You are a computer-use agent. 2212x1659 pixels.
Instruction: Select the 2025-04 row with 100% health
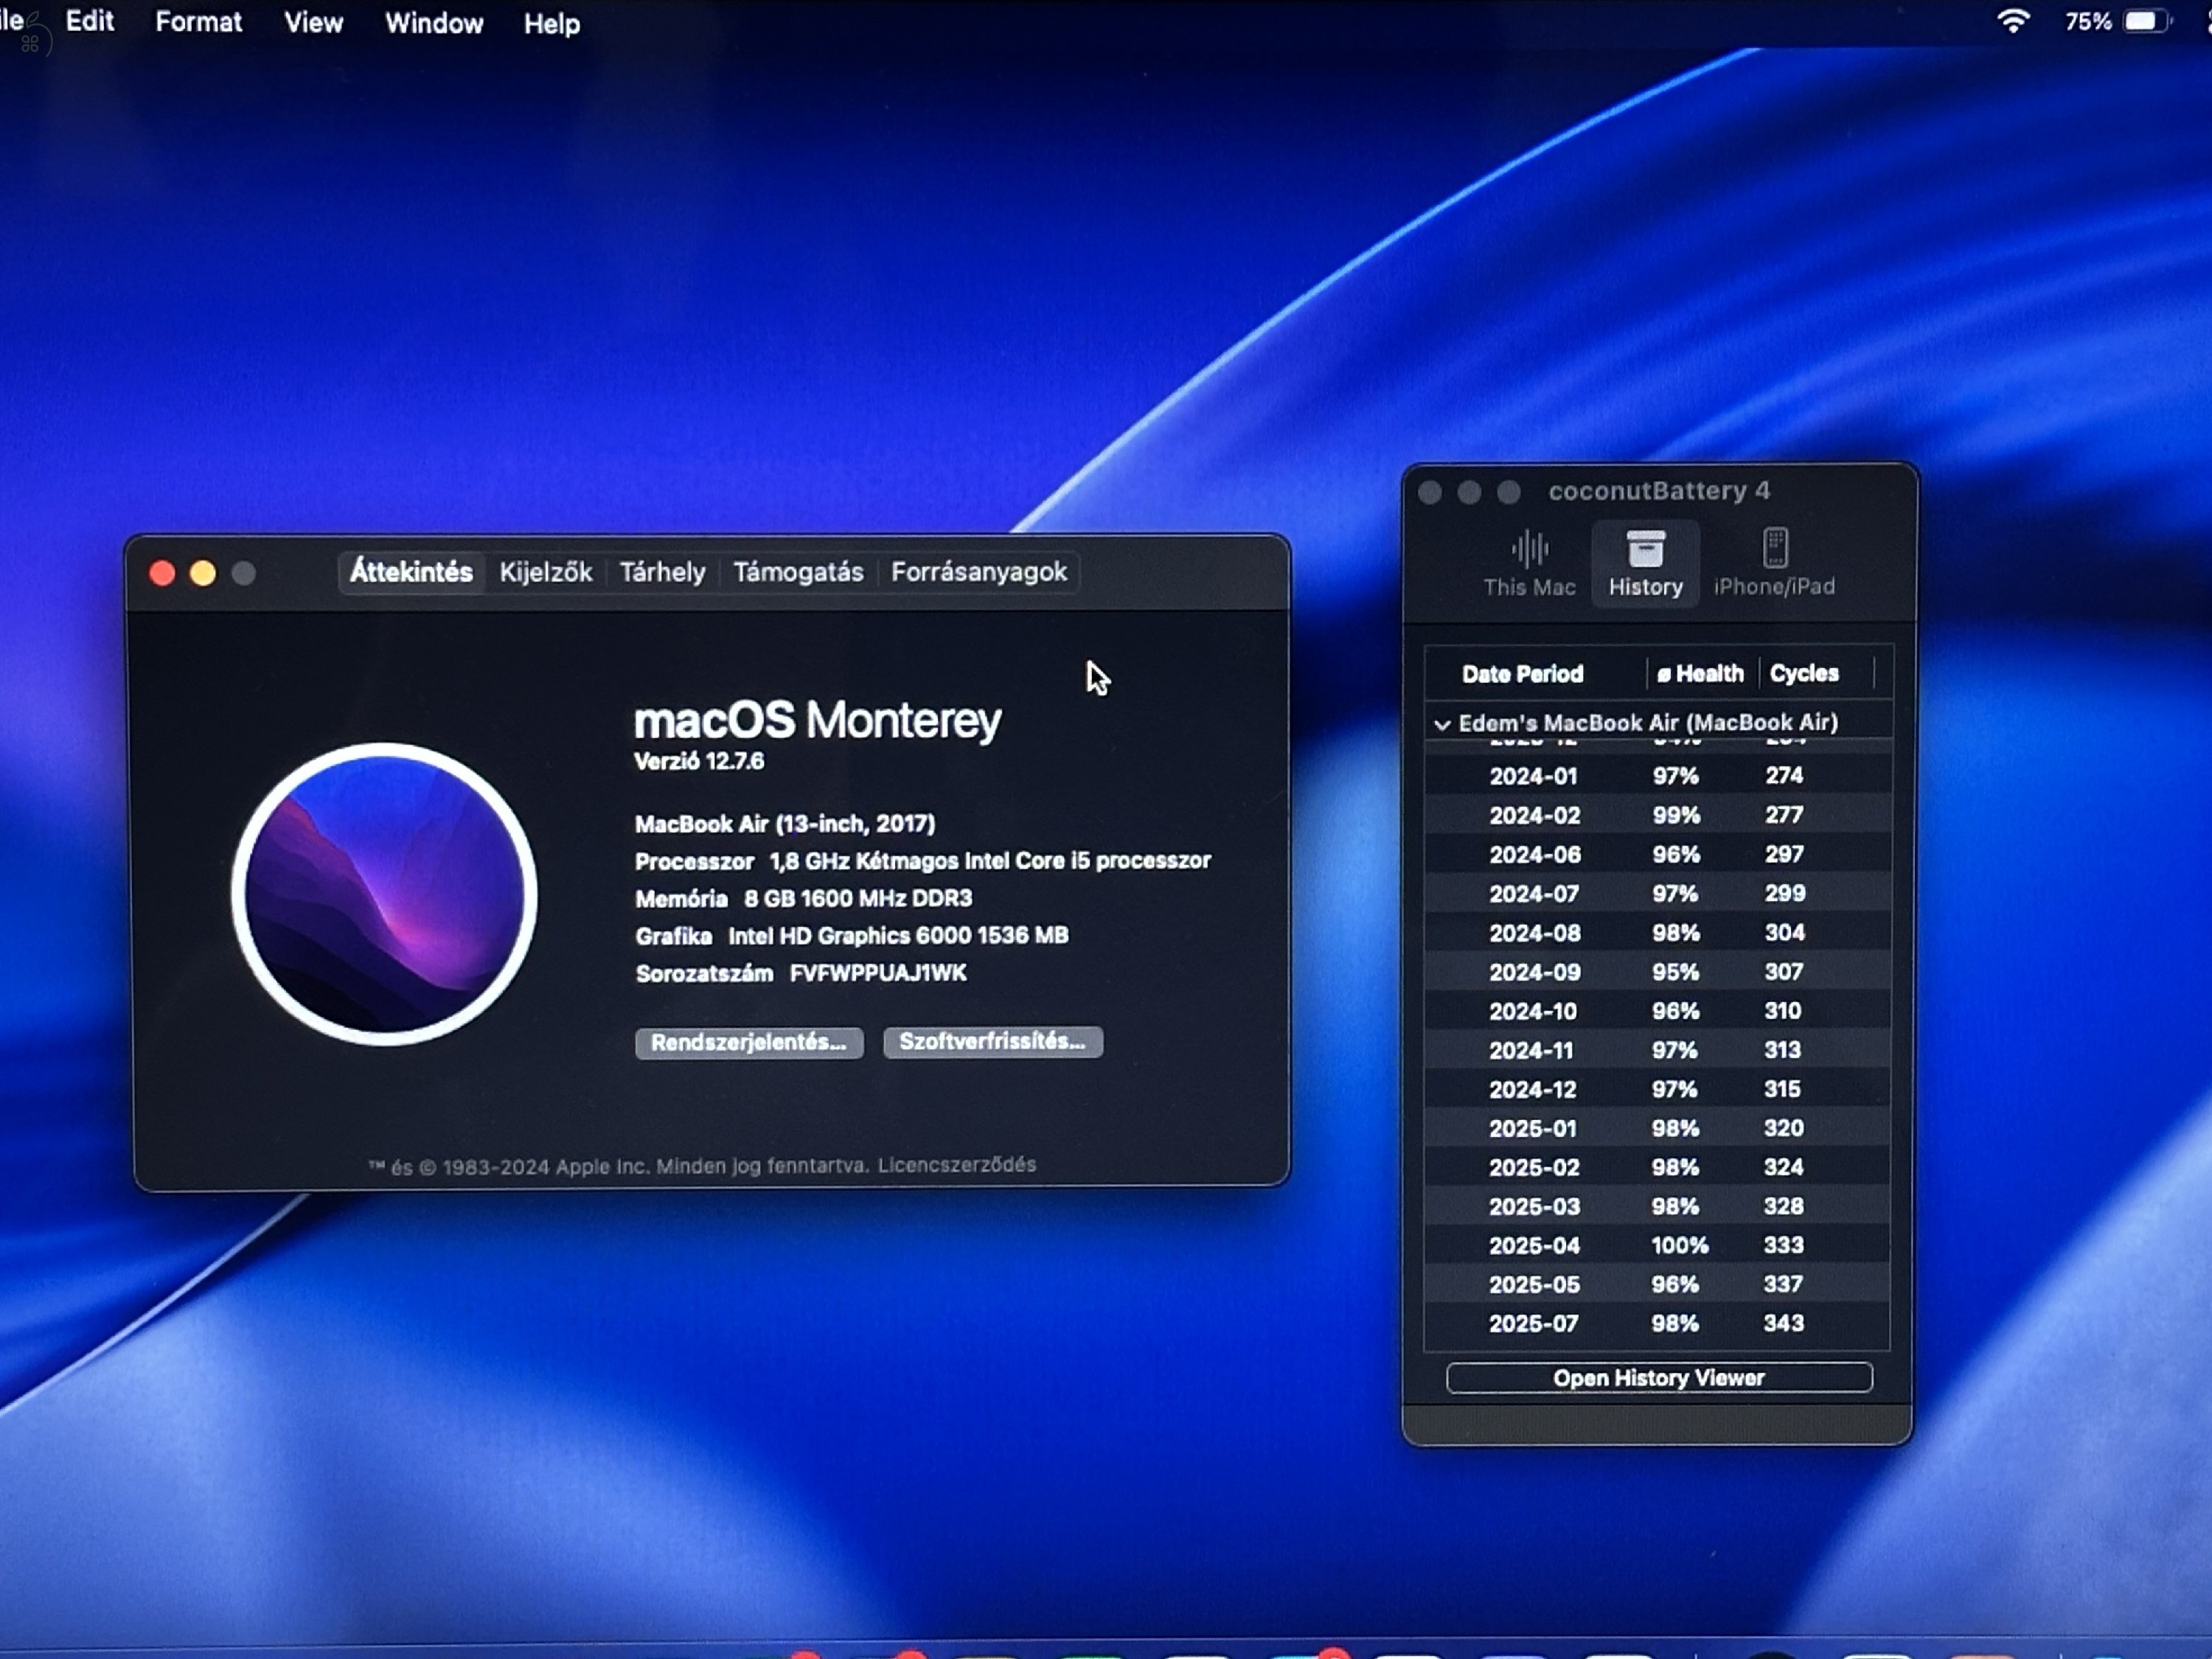pyautogui.click(x=1657, y=1245)
